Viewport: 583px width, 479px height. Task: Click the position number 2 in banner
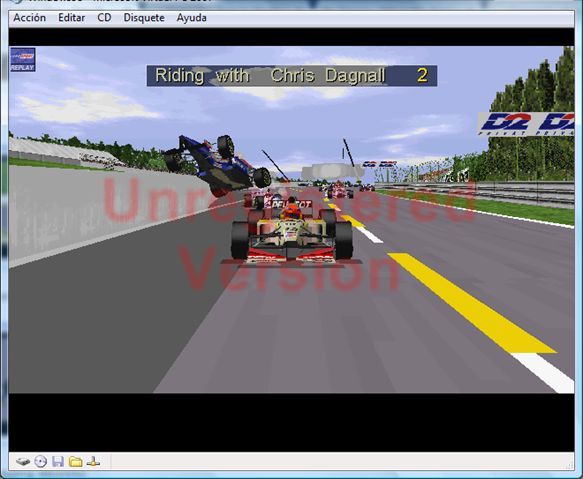coord(422,75)
